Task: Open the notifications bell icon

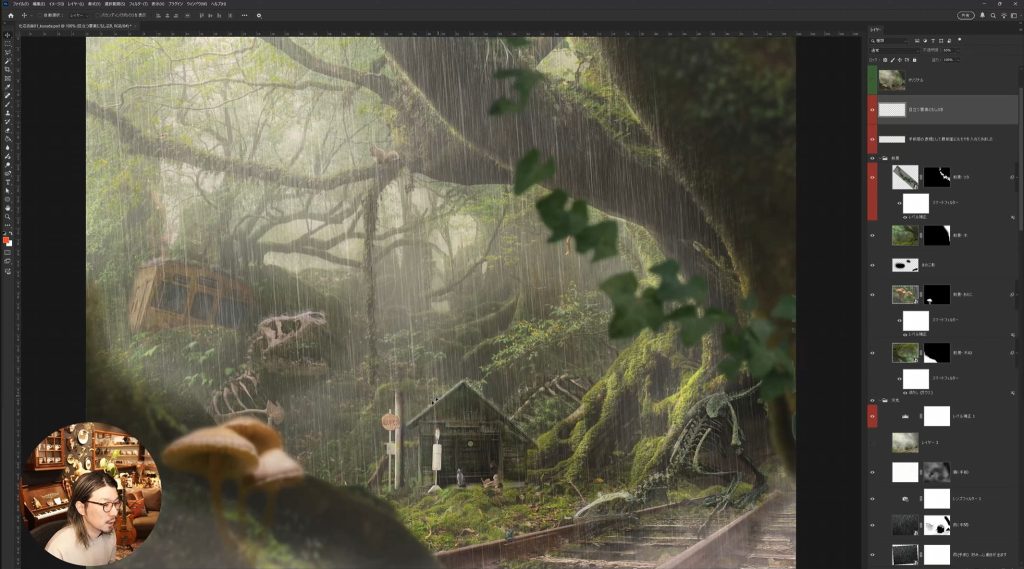Action: coord(982,16)
